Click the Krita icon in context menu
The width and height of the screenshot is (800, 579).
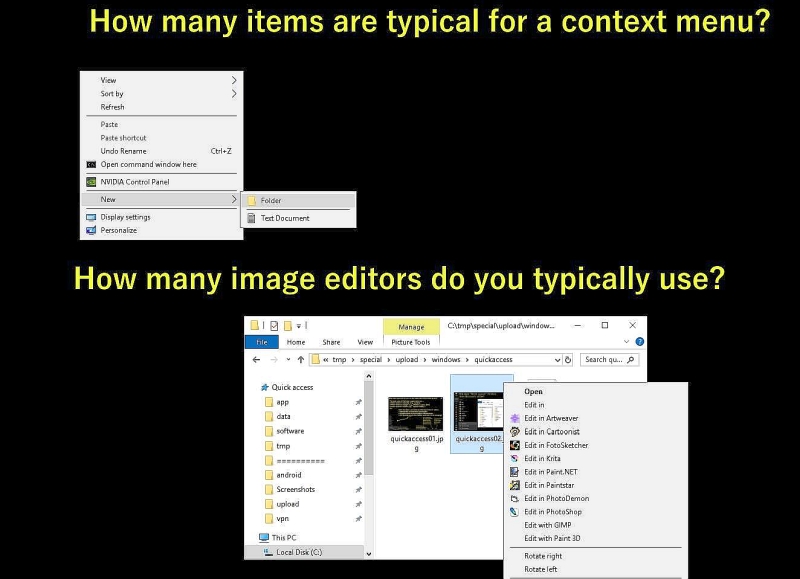point(515,459)
